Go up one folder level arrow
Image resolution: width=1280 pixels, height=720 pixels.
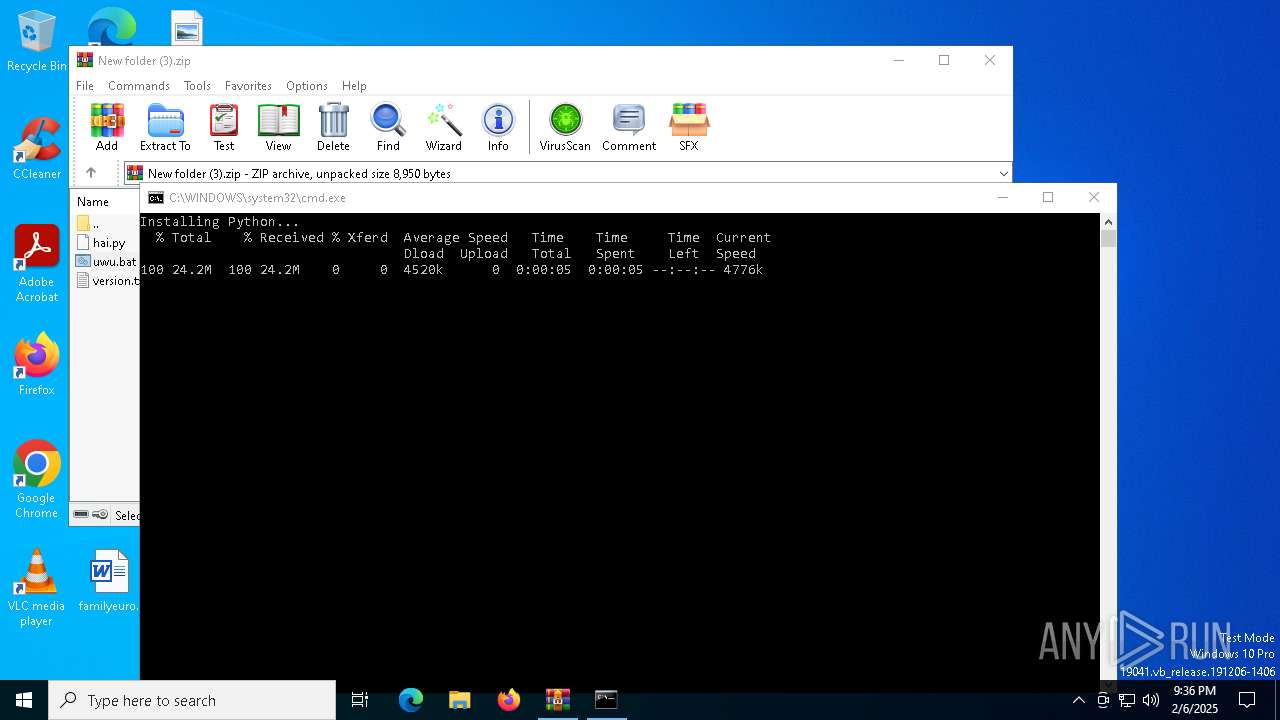pyautogui.click(x=91, y=173)
